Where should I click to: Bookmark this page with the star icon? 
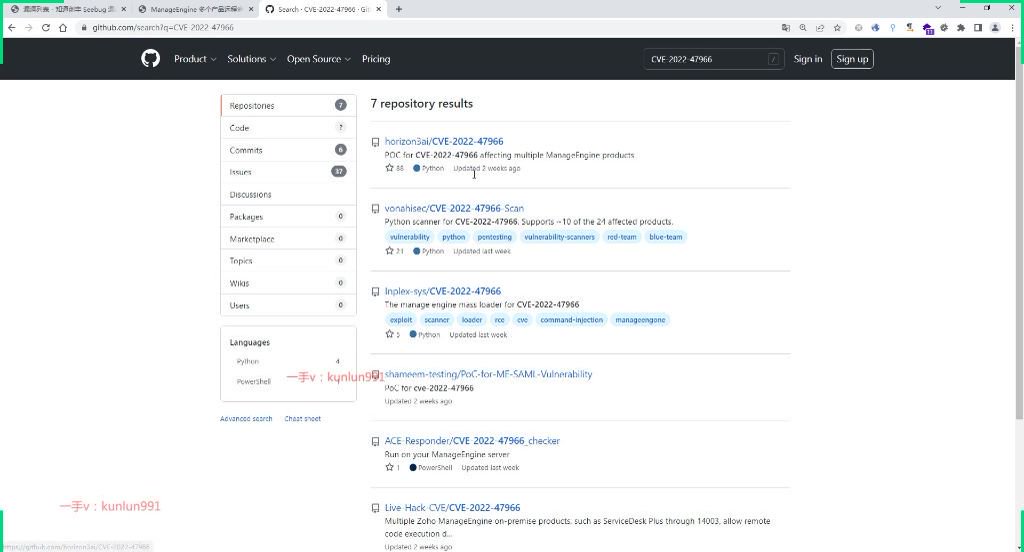[837, 27]
